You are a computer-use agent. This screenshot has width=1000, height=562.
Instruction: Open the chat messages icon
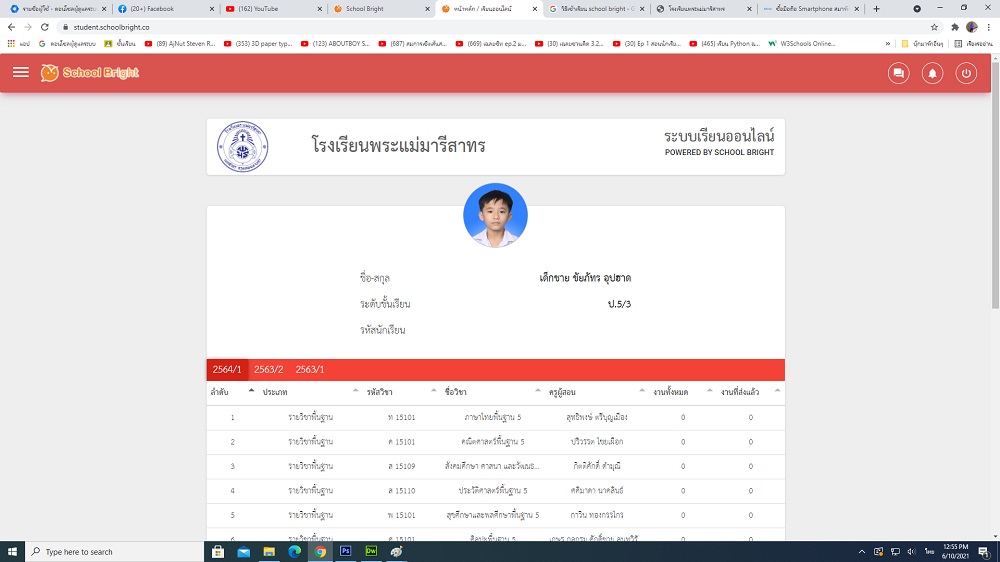(899, 73)
